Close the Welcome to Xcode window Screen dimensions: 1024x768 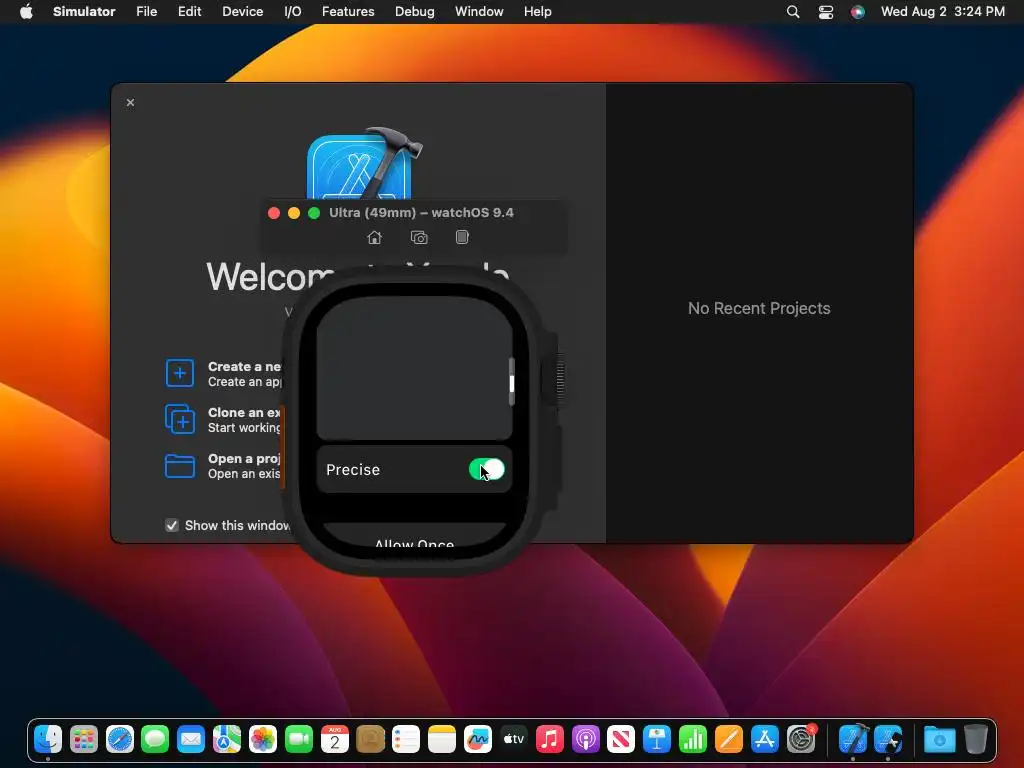pos(131,103)
